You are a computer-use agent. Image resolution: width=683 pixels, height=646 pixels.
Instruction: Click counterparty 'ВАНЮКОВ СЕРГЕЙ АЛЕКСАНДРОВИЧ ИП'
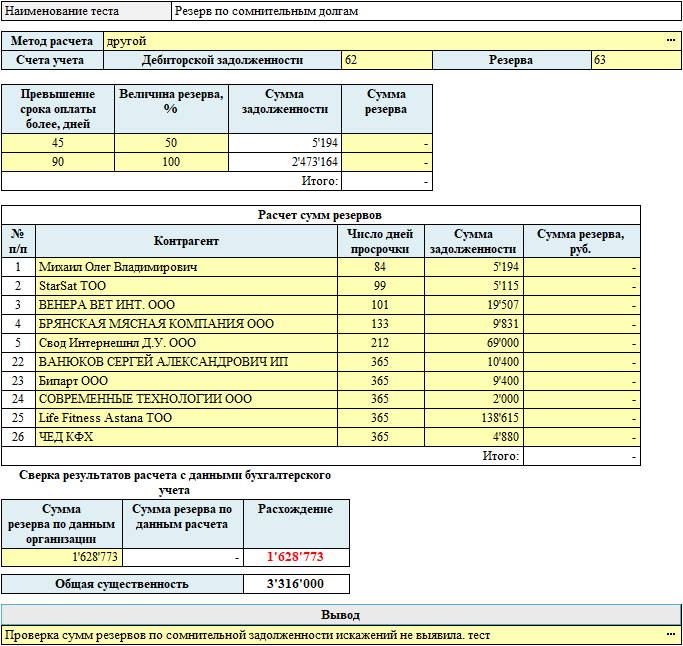186,362
